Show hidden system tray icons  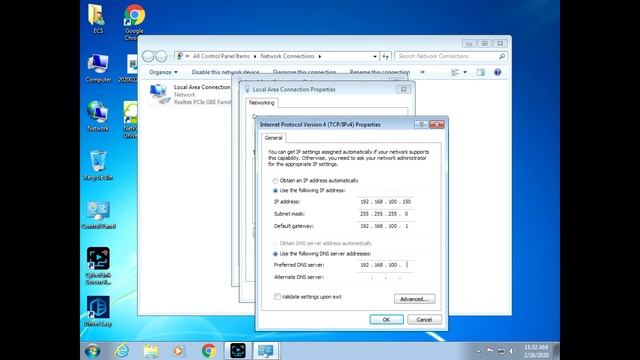(x=479, y=351)
